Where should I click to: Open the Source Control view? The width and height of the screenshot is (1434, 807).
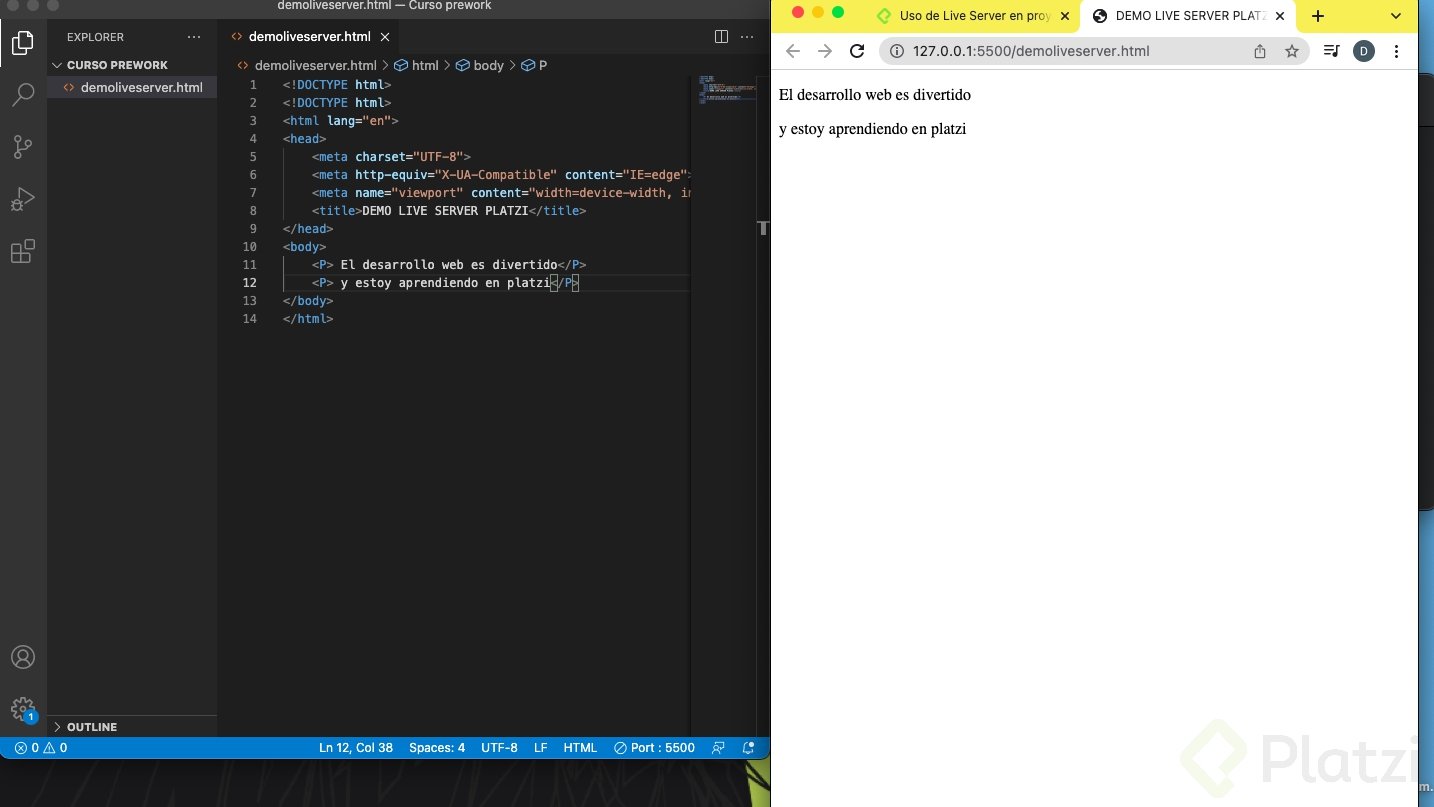coord(22,147)
